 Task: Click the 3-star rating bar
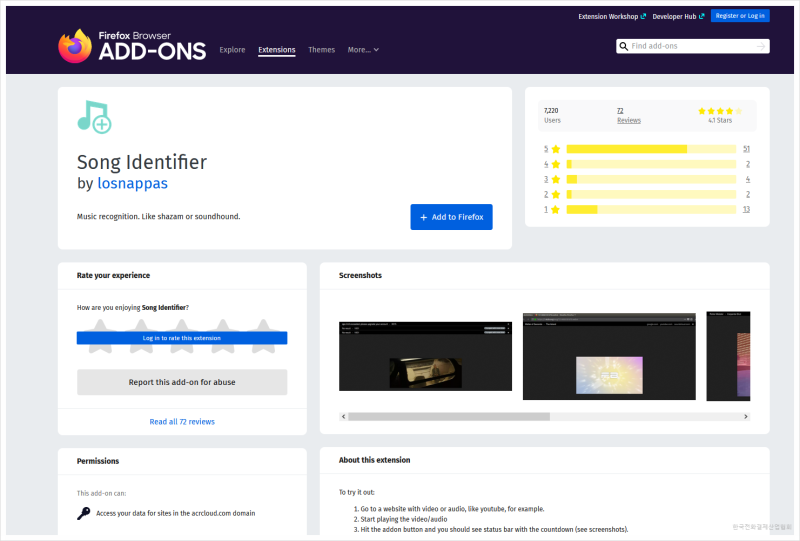651,179
